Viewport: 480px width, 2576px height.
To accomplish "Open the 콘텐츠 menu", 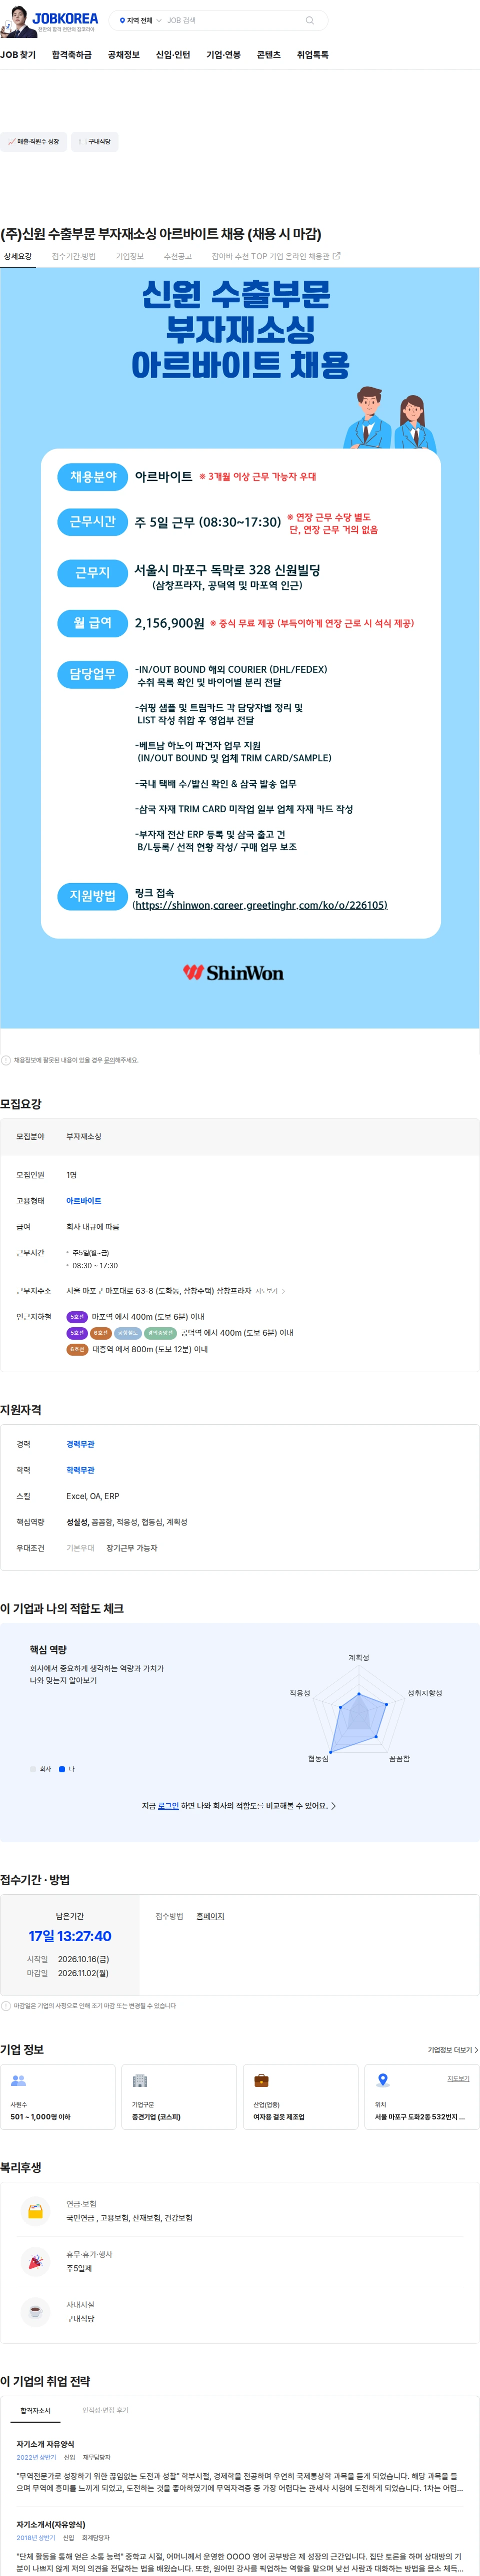I will click(x=269, y=55).
